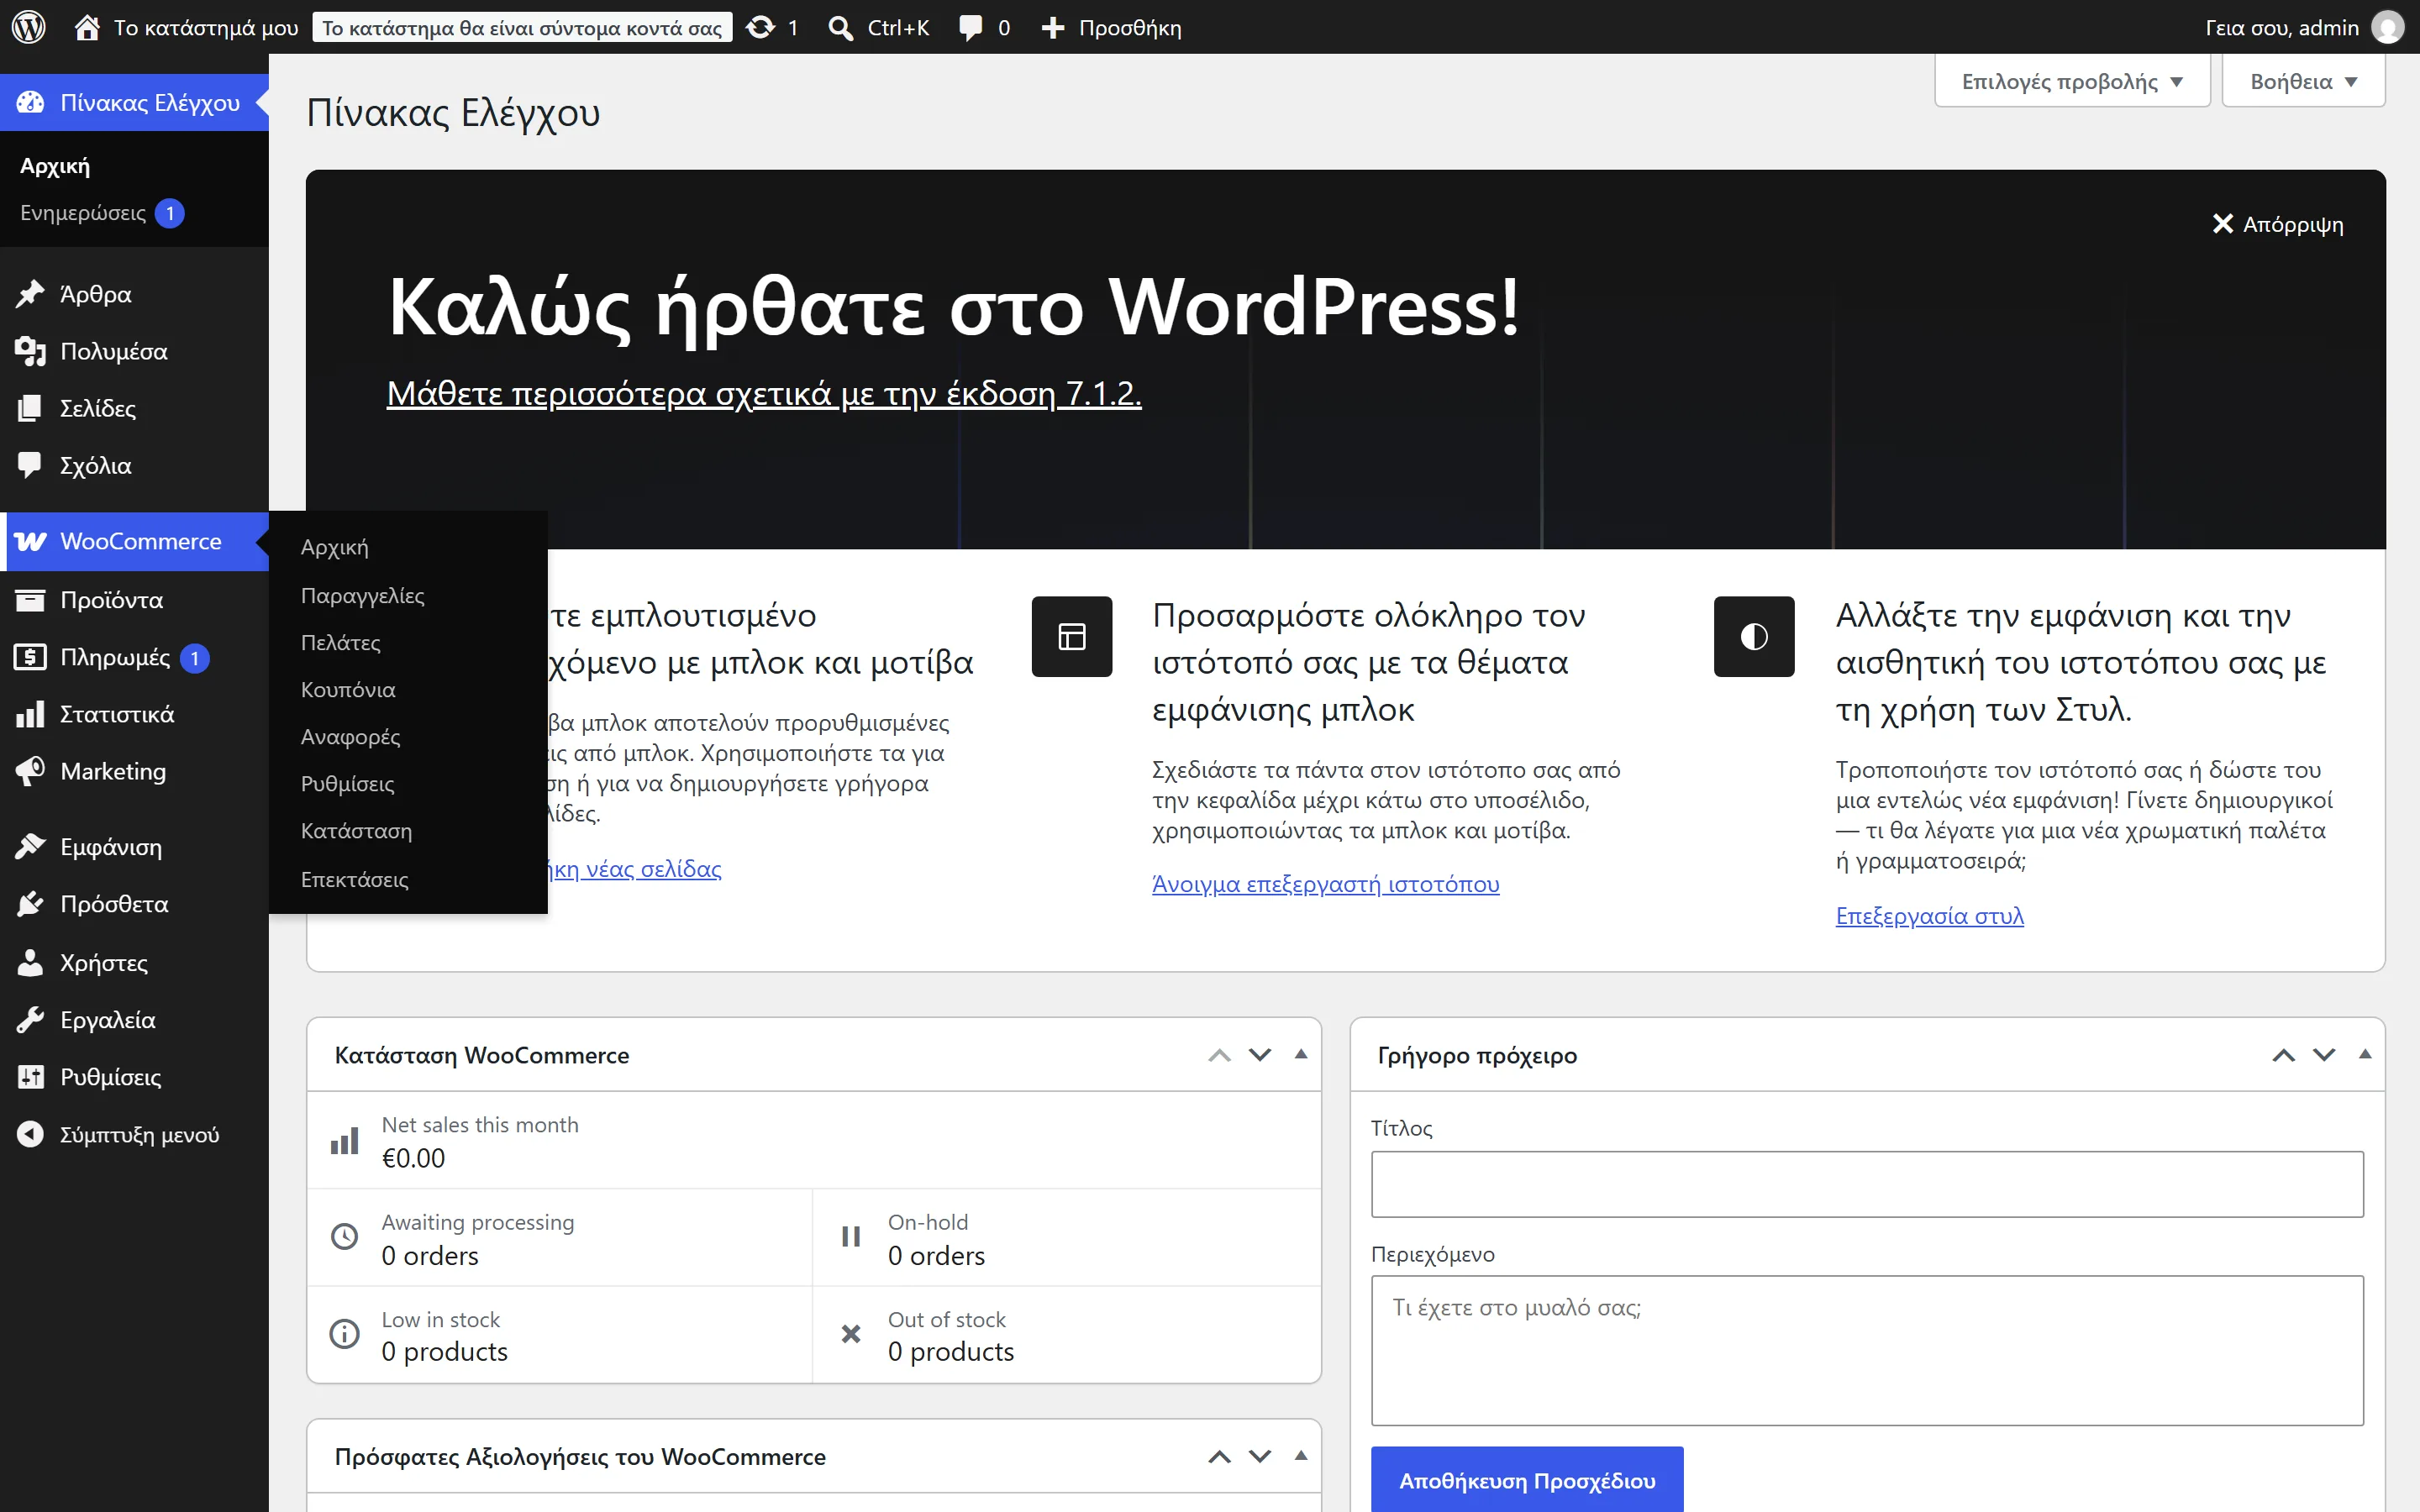Click the plus icon for Προσθήκη
The width and height of the screenshot is (2420, 1512).
pyautogui.click(x=1053, y=28)
